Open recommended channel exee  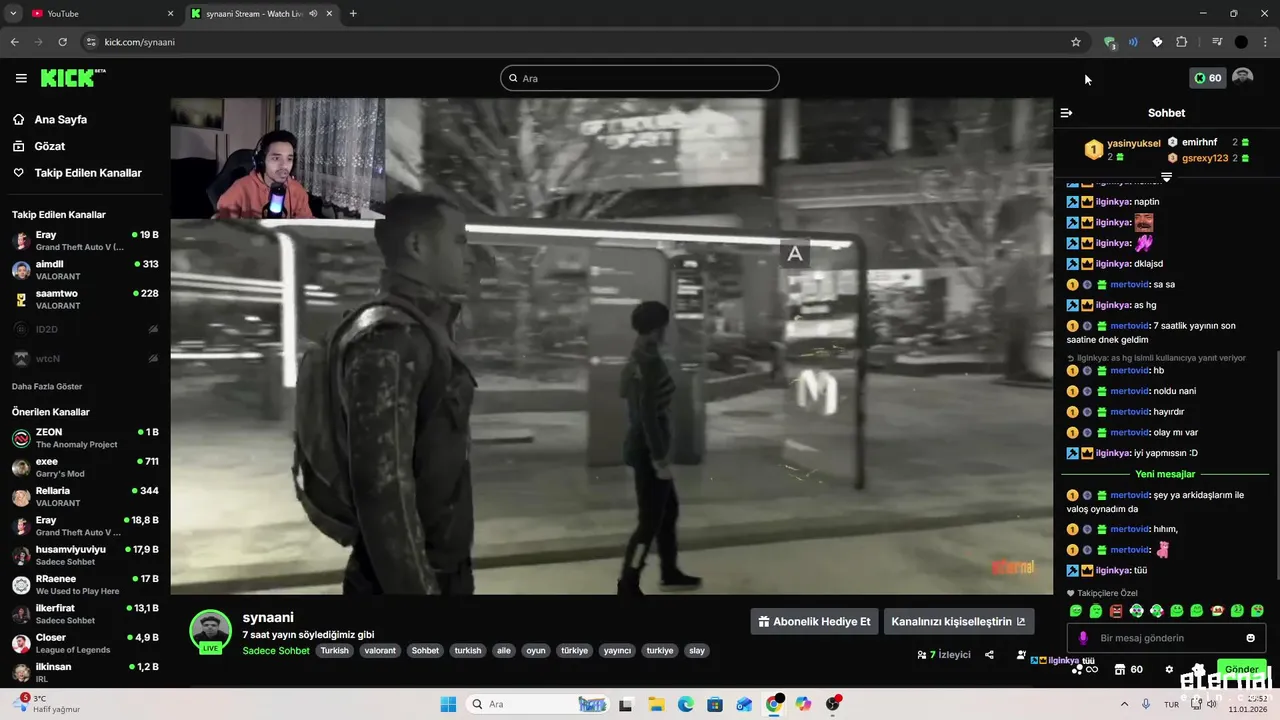coord(85,467)
